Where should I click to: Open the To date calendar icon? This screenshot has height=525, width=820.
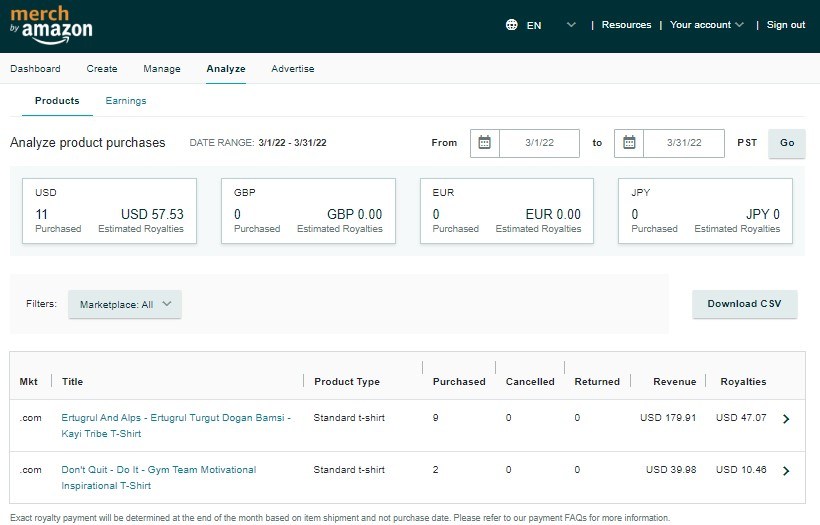tap(629, 143)
